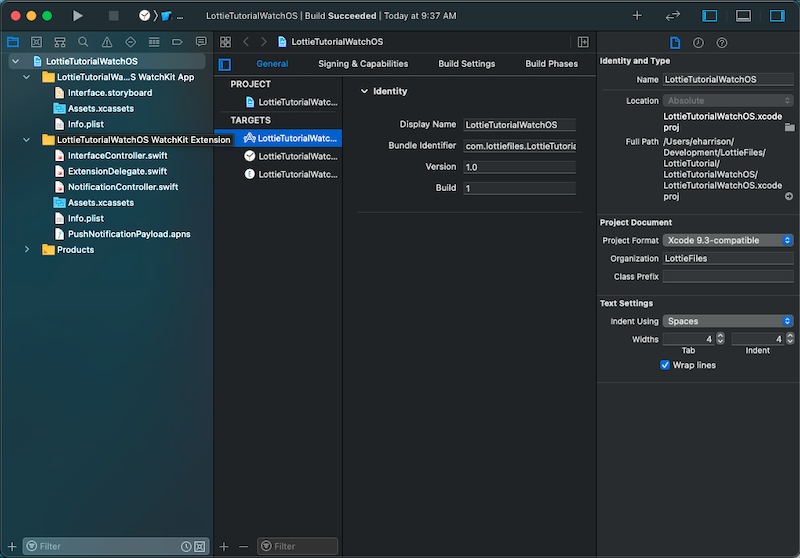Go forward in editor history

263,42
